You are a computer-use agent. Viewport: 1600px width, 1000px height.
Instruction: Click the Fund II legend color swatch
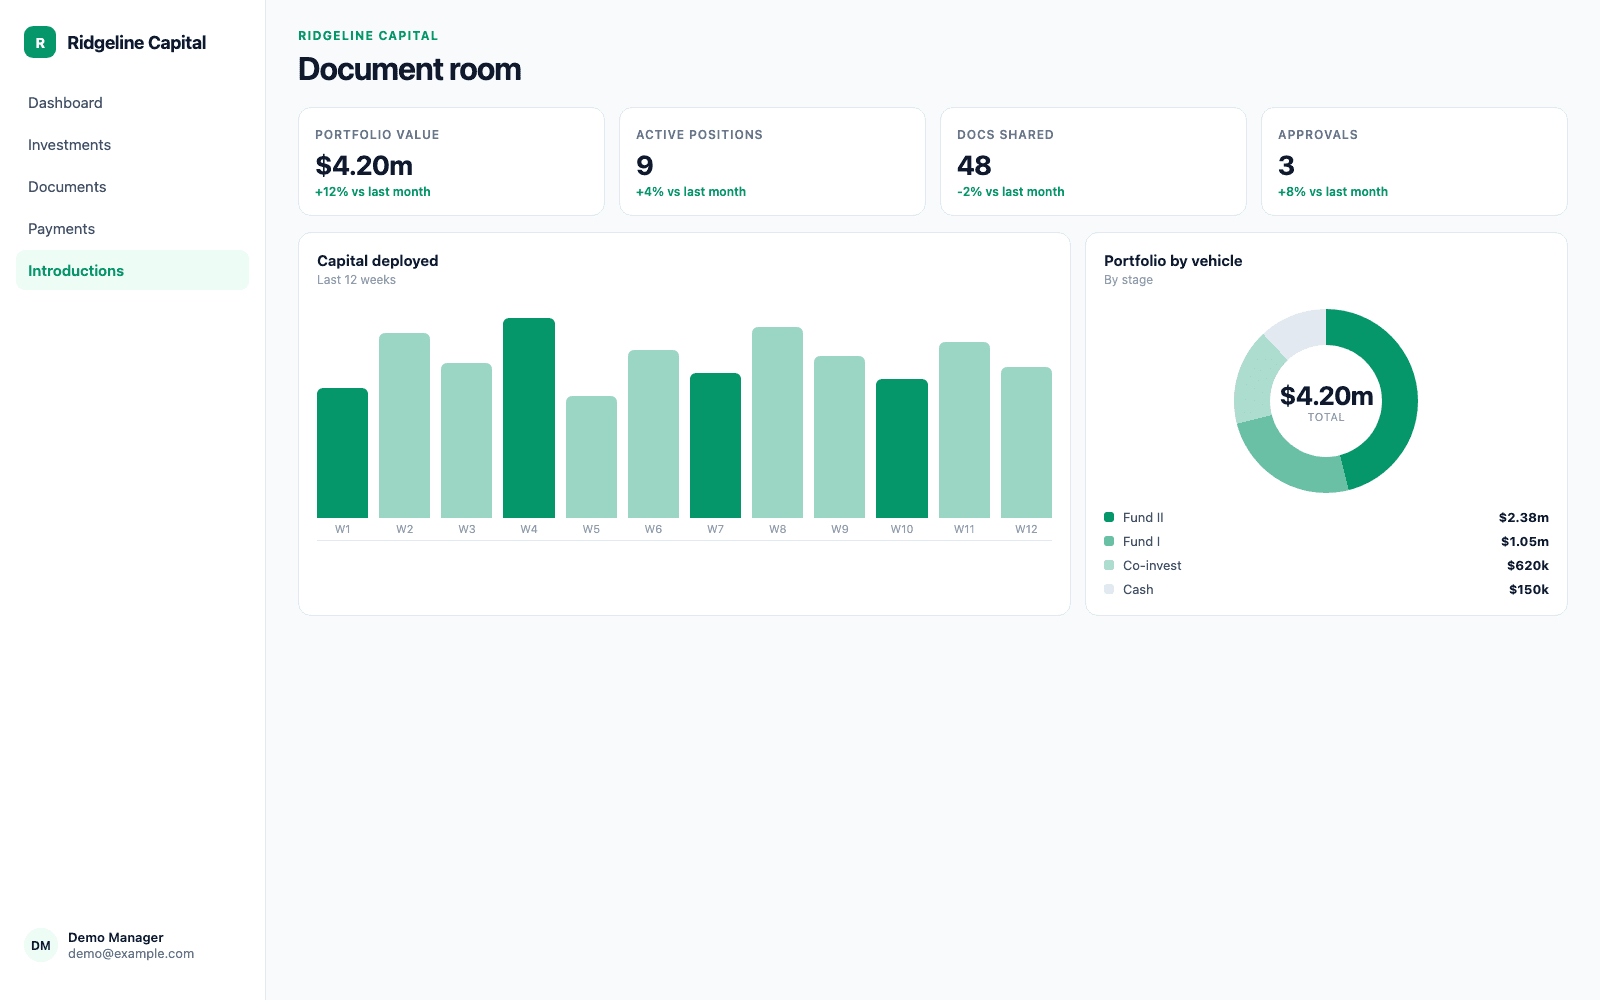click(1109, 517)
